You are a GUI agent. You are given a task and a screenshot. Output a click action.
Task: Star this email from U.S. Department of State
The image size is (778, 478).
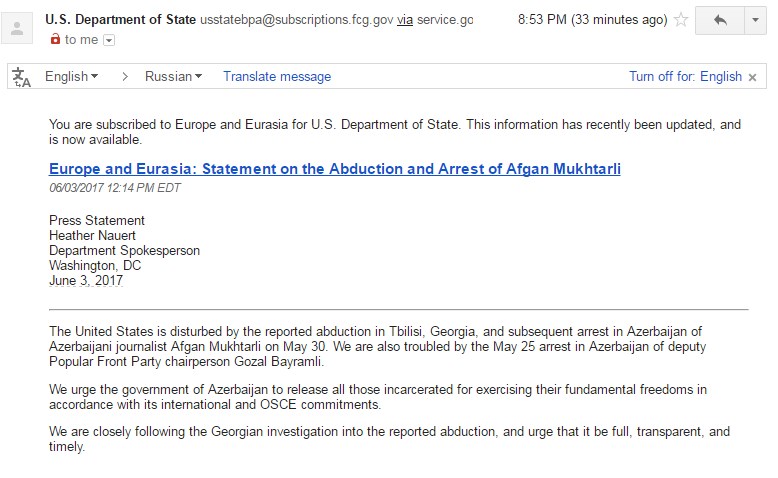(x=681, y=20)
